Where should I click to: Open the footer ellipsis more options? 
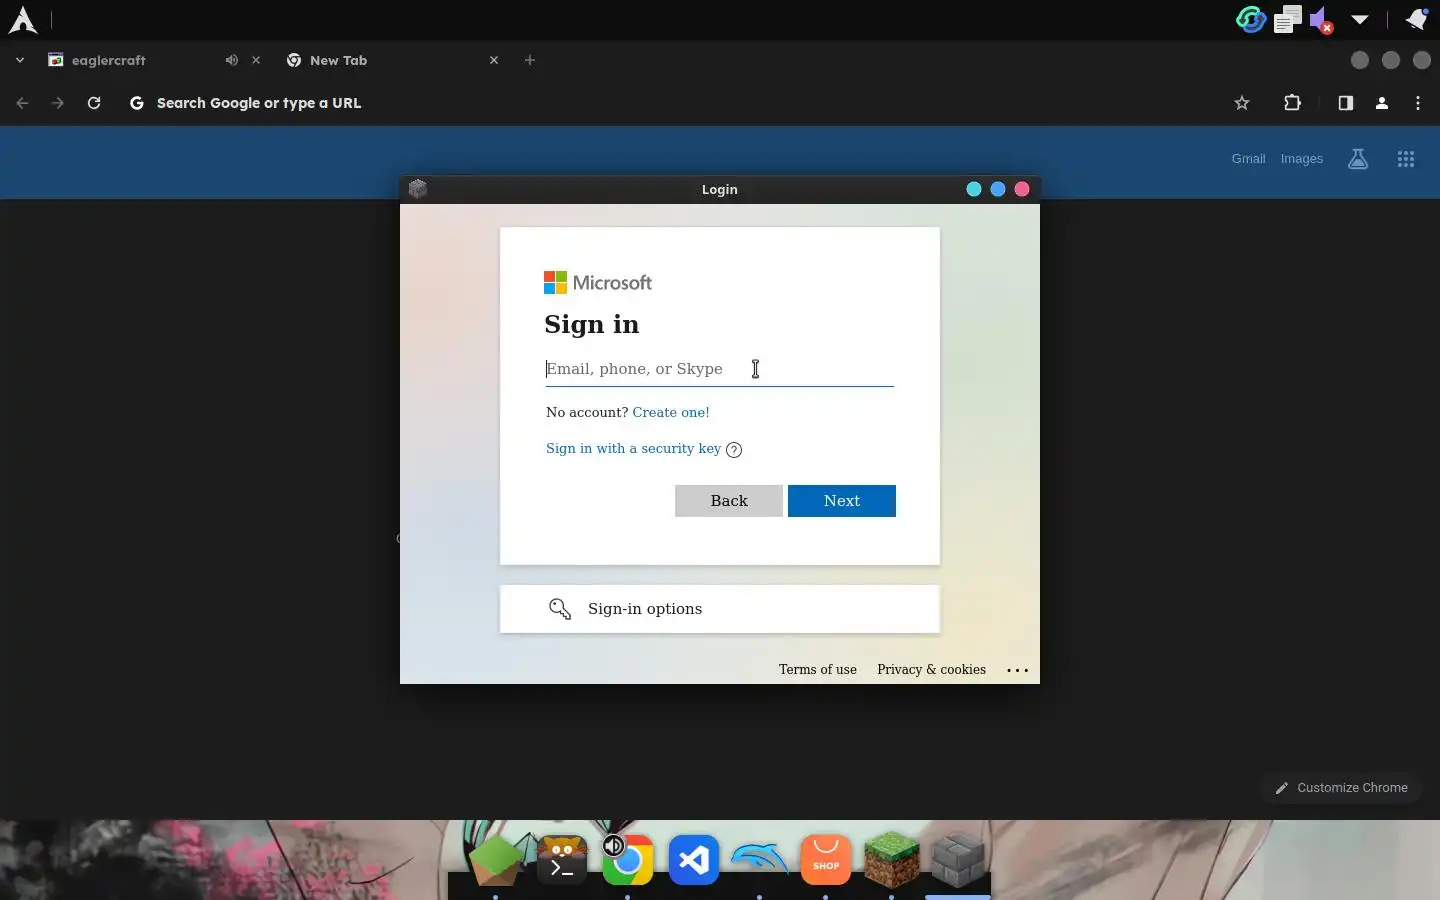tap(1017, 670)
